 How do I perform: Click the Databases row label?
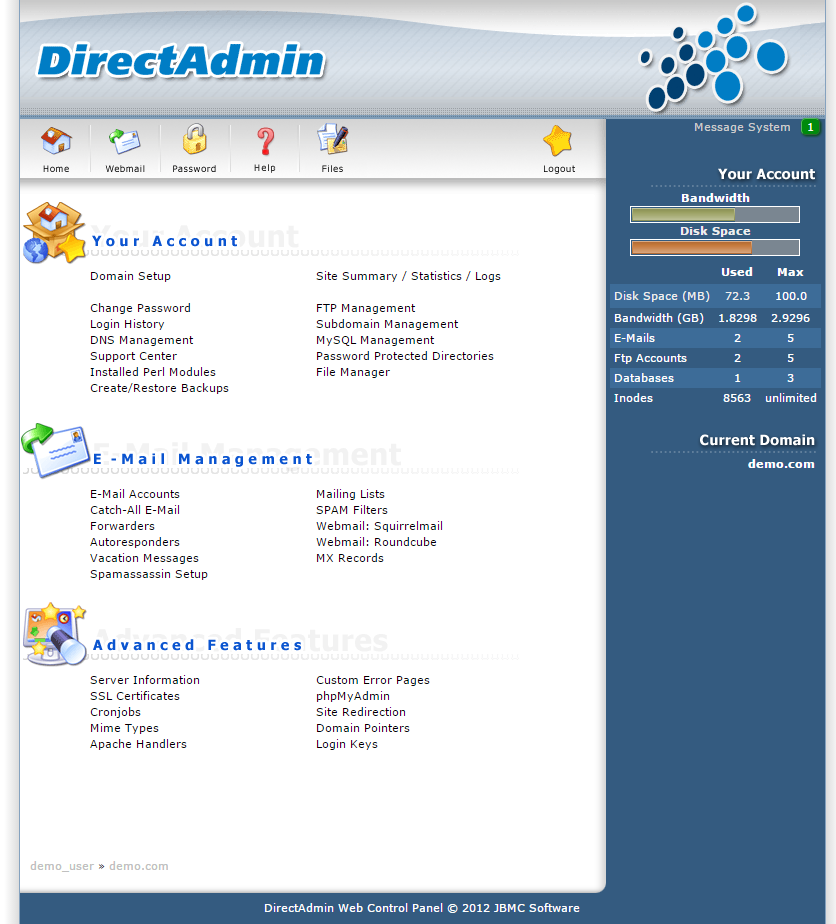coord(643,378)
